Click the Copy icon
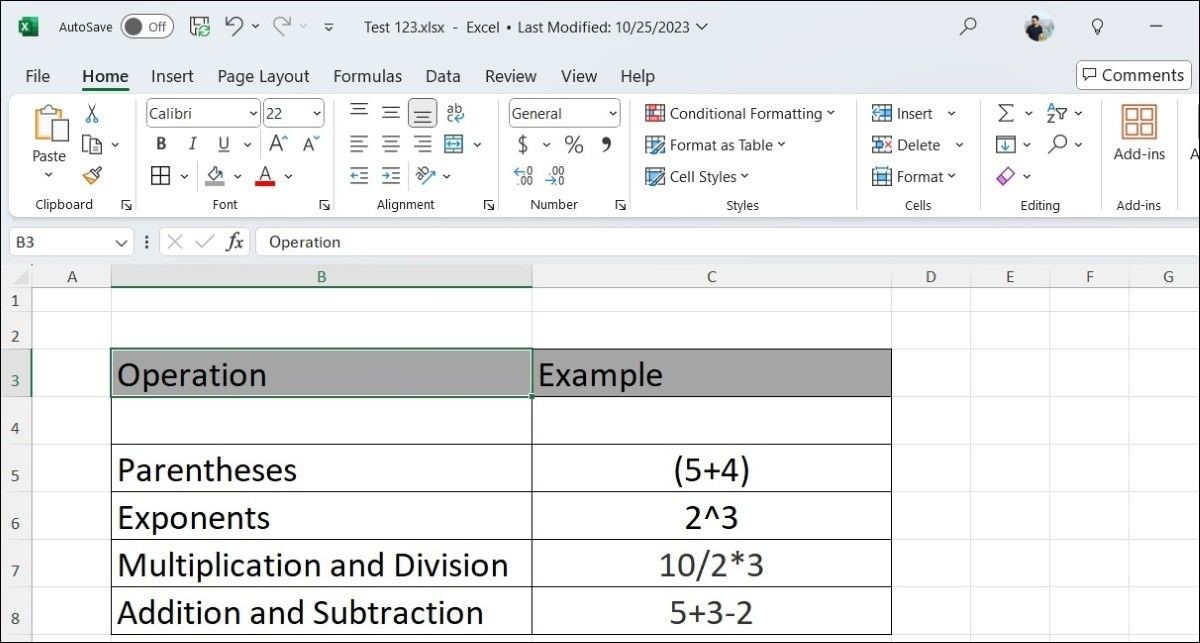Viewport: 1200px width, 643px height. coord(92,145)
